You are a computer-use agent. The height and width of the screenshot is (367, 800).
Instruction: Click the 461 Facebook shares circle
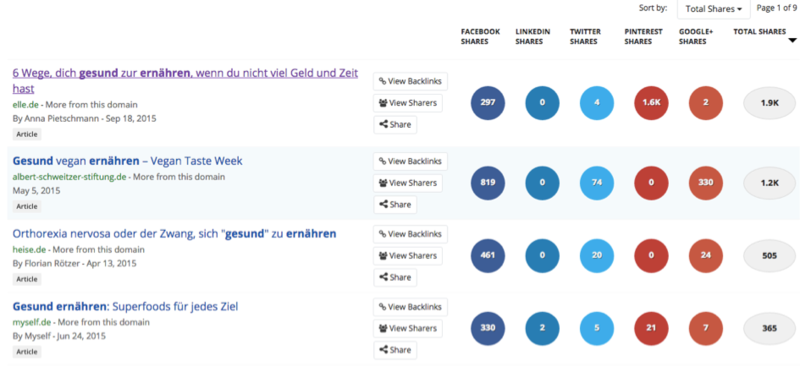point(488,256)
